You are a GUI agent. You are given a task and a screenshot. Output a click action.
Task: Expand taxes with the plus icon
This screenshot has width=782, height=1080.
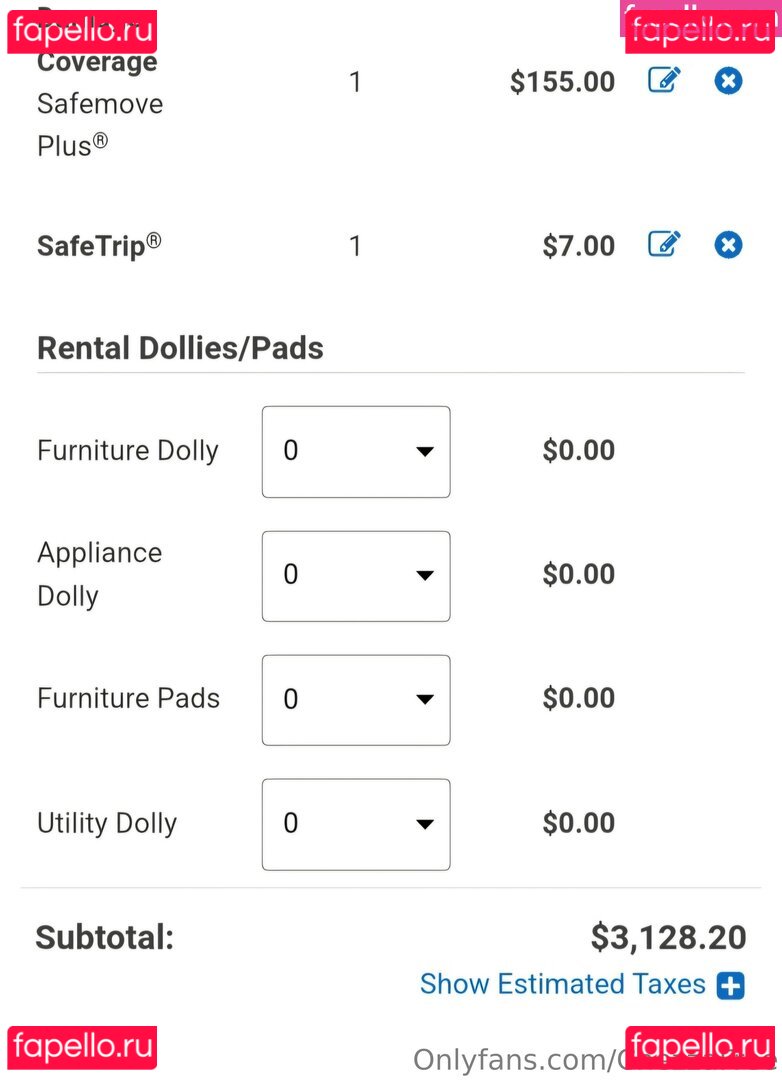[730, 986]
